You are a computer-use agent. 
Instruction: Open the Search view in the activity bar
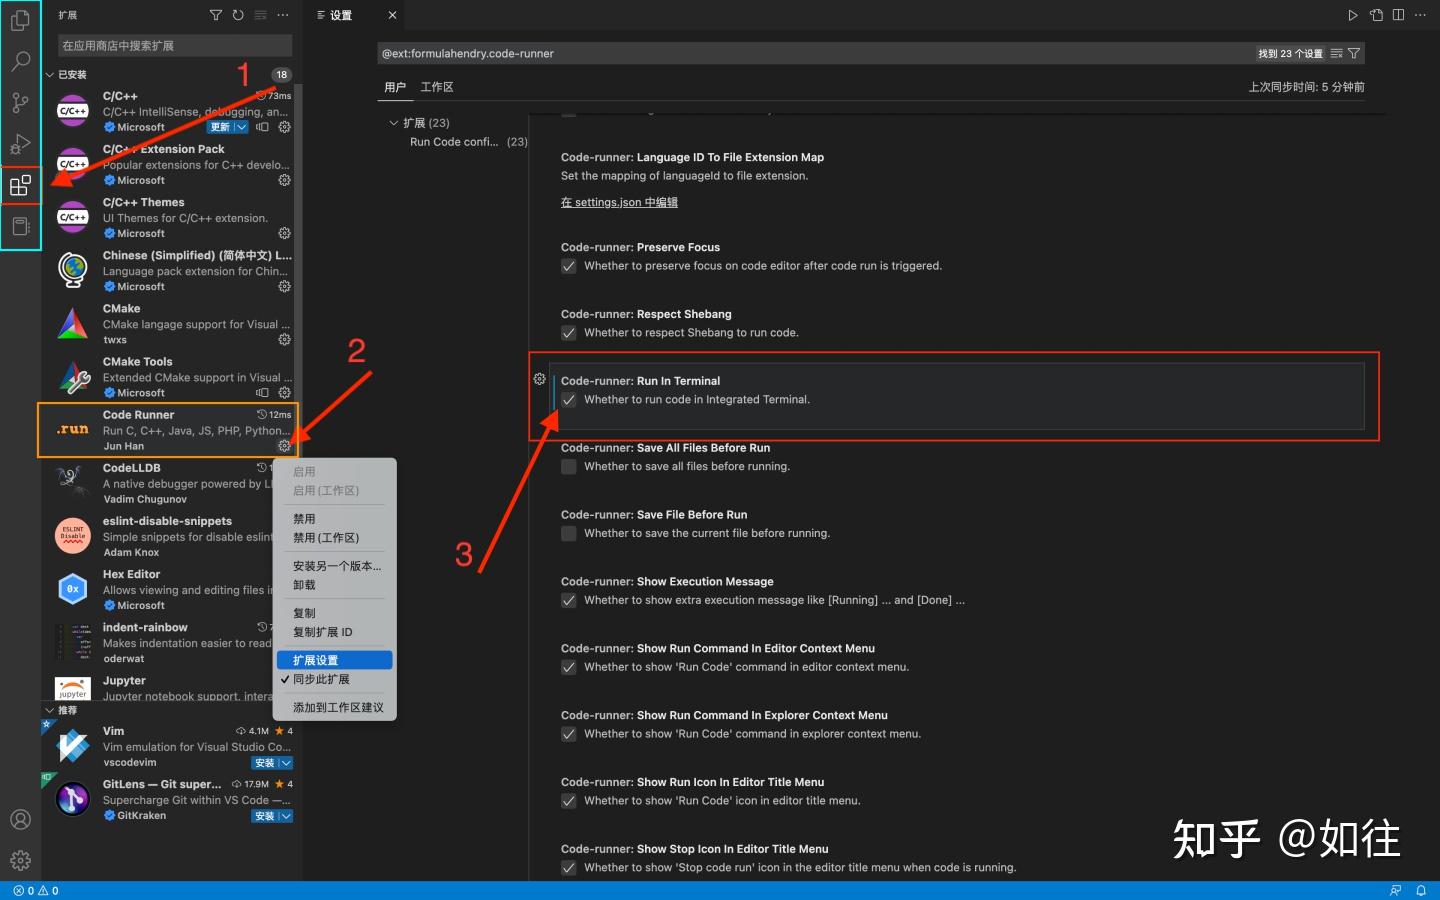point(20,61)
